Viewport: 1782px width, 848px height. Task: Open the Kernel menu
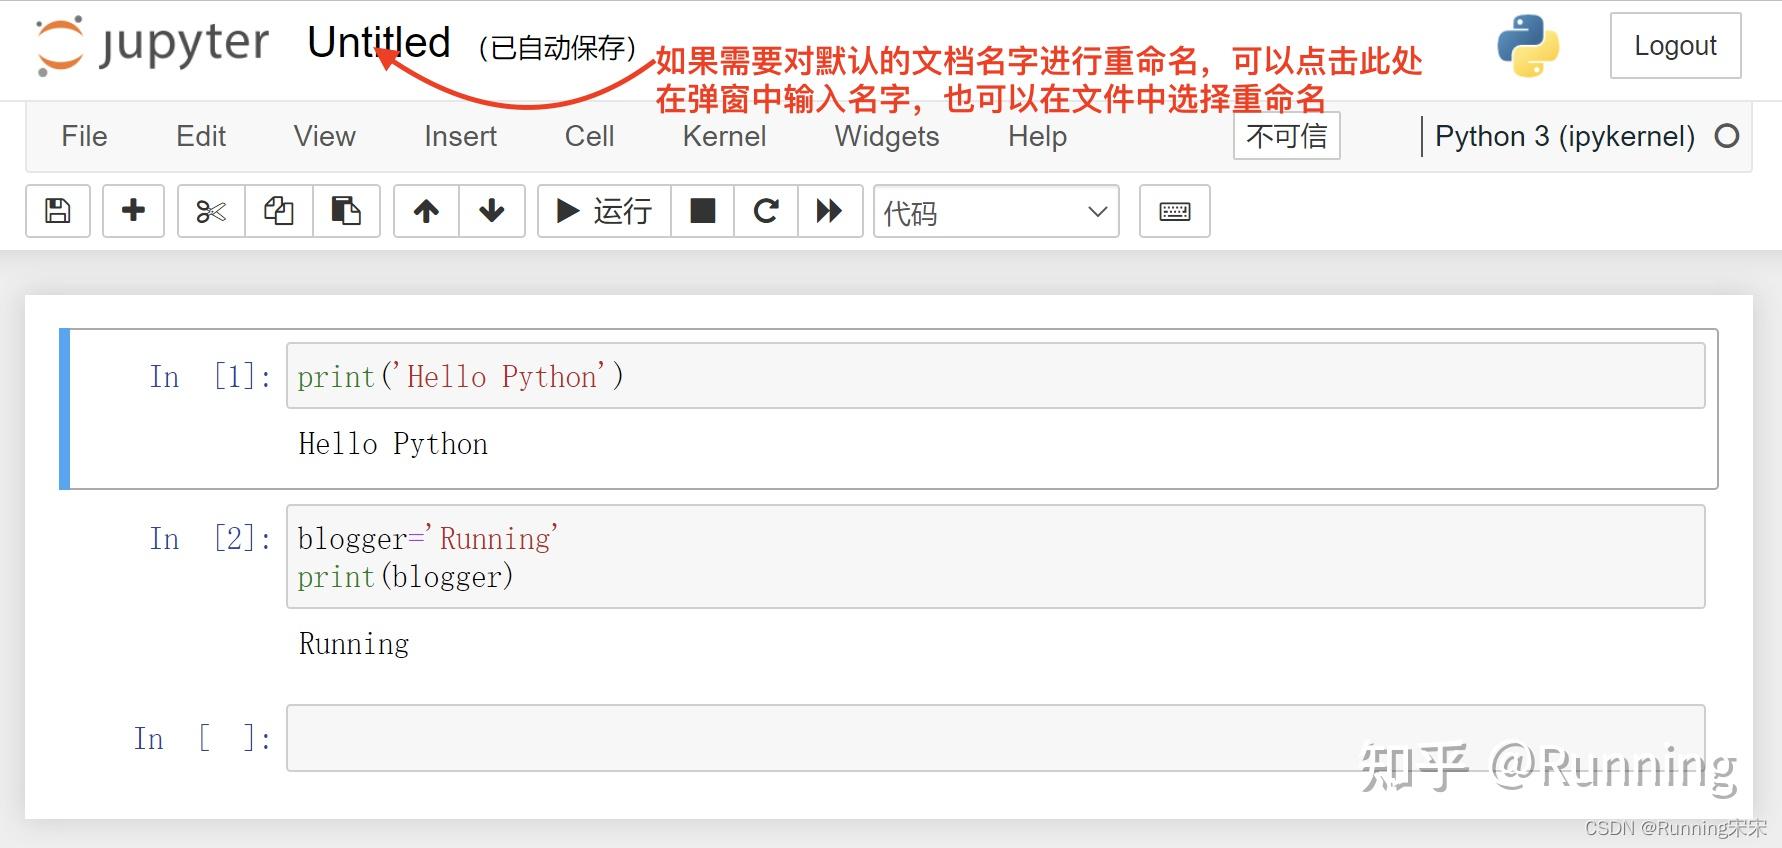724,136
